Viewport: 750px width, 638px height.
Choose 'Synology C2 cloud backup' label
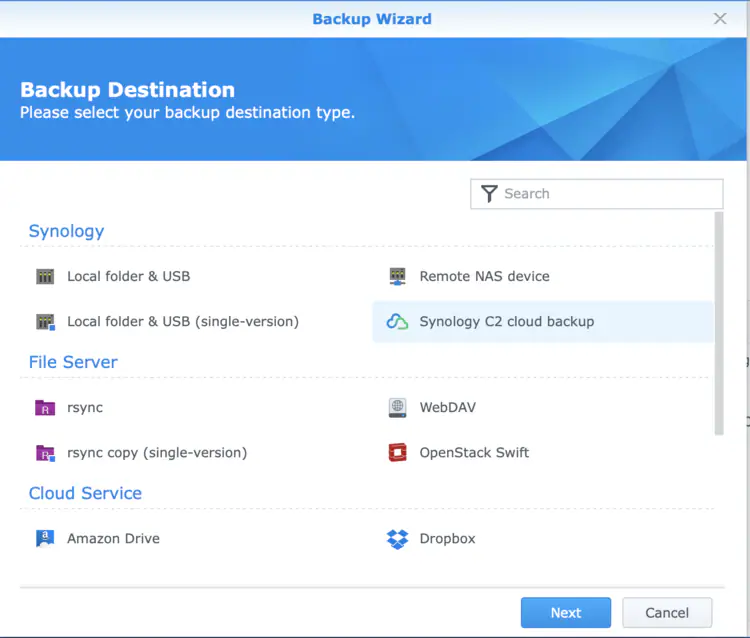[507, 322]
